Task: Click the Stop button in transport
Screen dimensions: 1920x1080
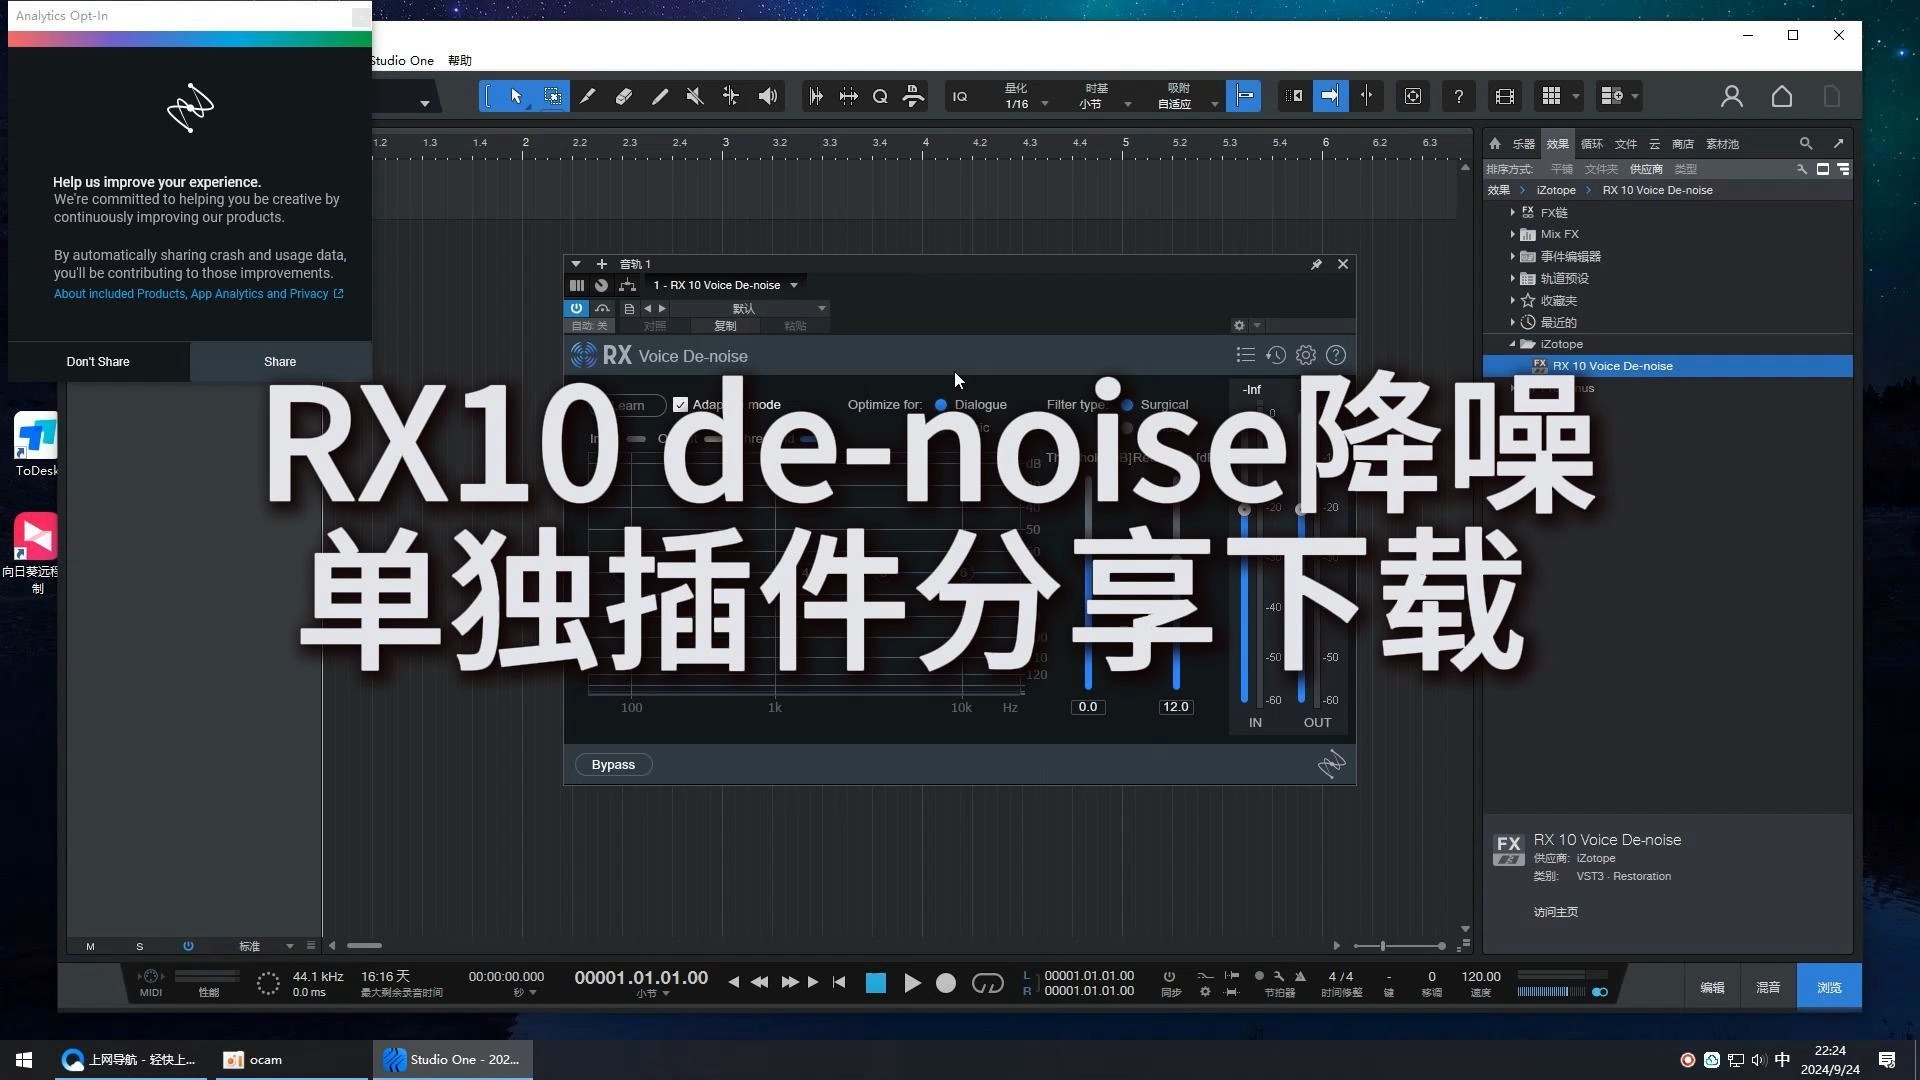Action: click(x=875, y=983)
